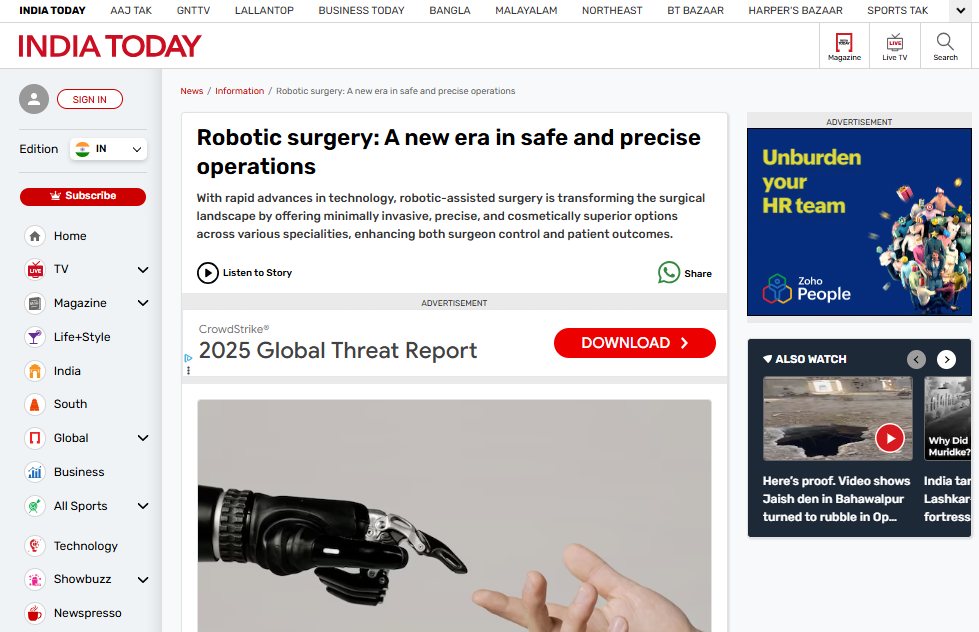Click the Search magnifier icon
The width and height of the screenshot is (979, 632).
coord(945,42)
